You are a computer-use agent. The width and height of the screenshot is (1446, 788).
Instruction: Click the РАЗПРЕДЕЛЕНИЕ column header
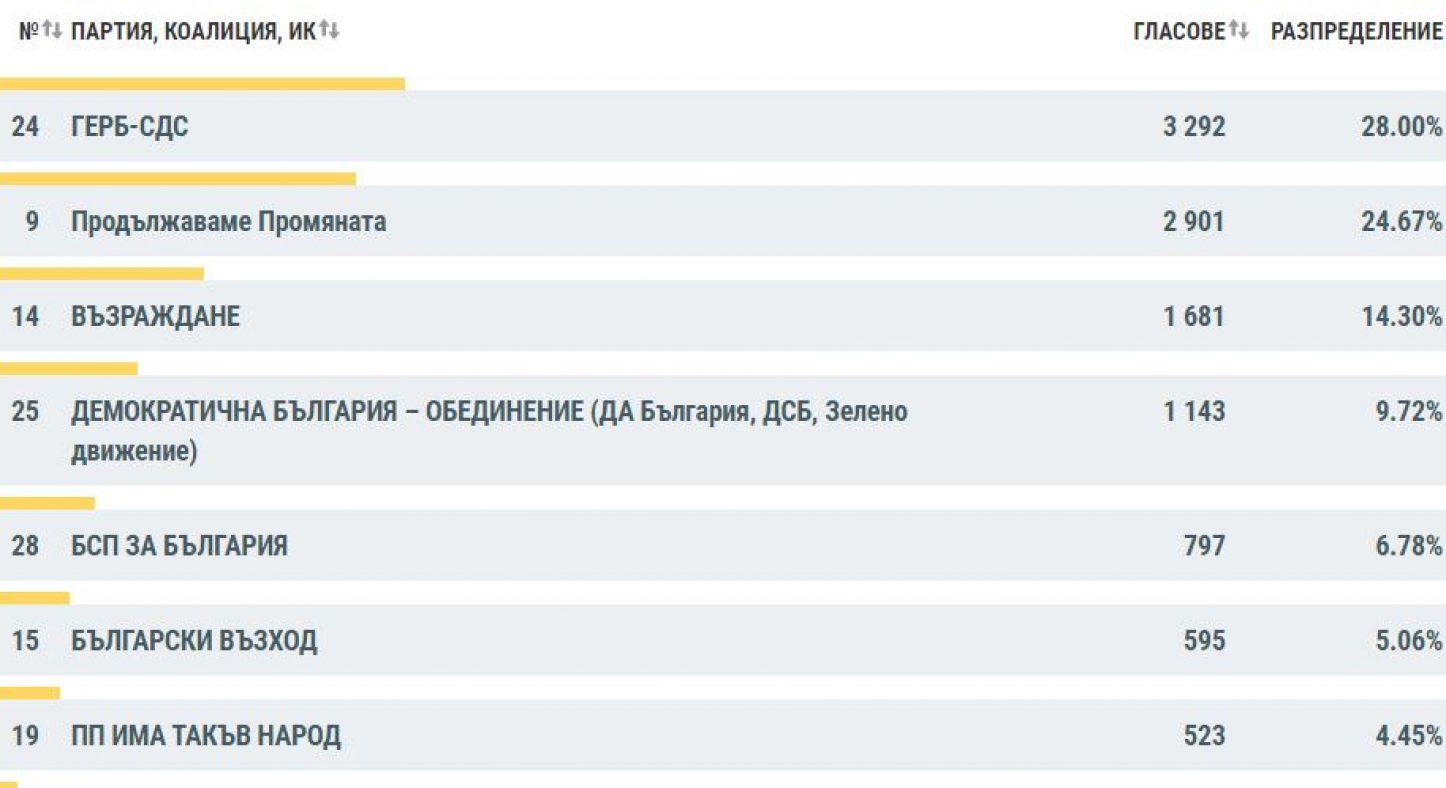click(x=1356, y=32)
